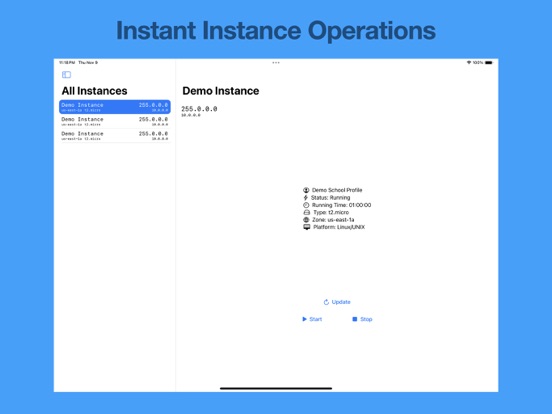
Task: Click the circular arrow Update icon
Action: pos(326,302)
